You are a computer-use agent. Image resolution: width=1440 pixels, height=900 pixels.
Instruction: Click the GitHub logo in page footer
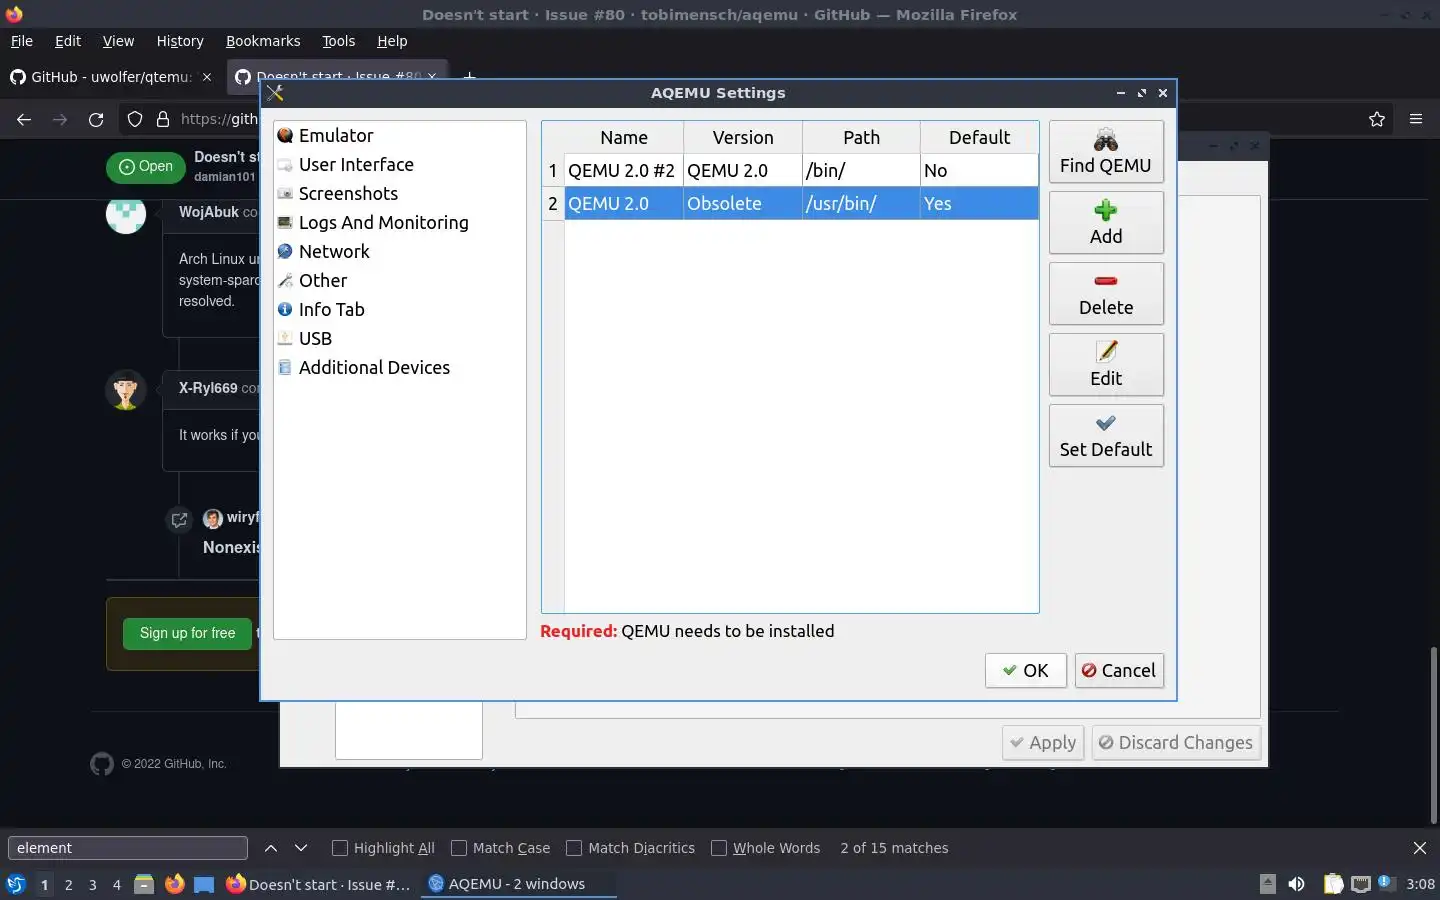(x=102, y=764)
